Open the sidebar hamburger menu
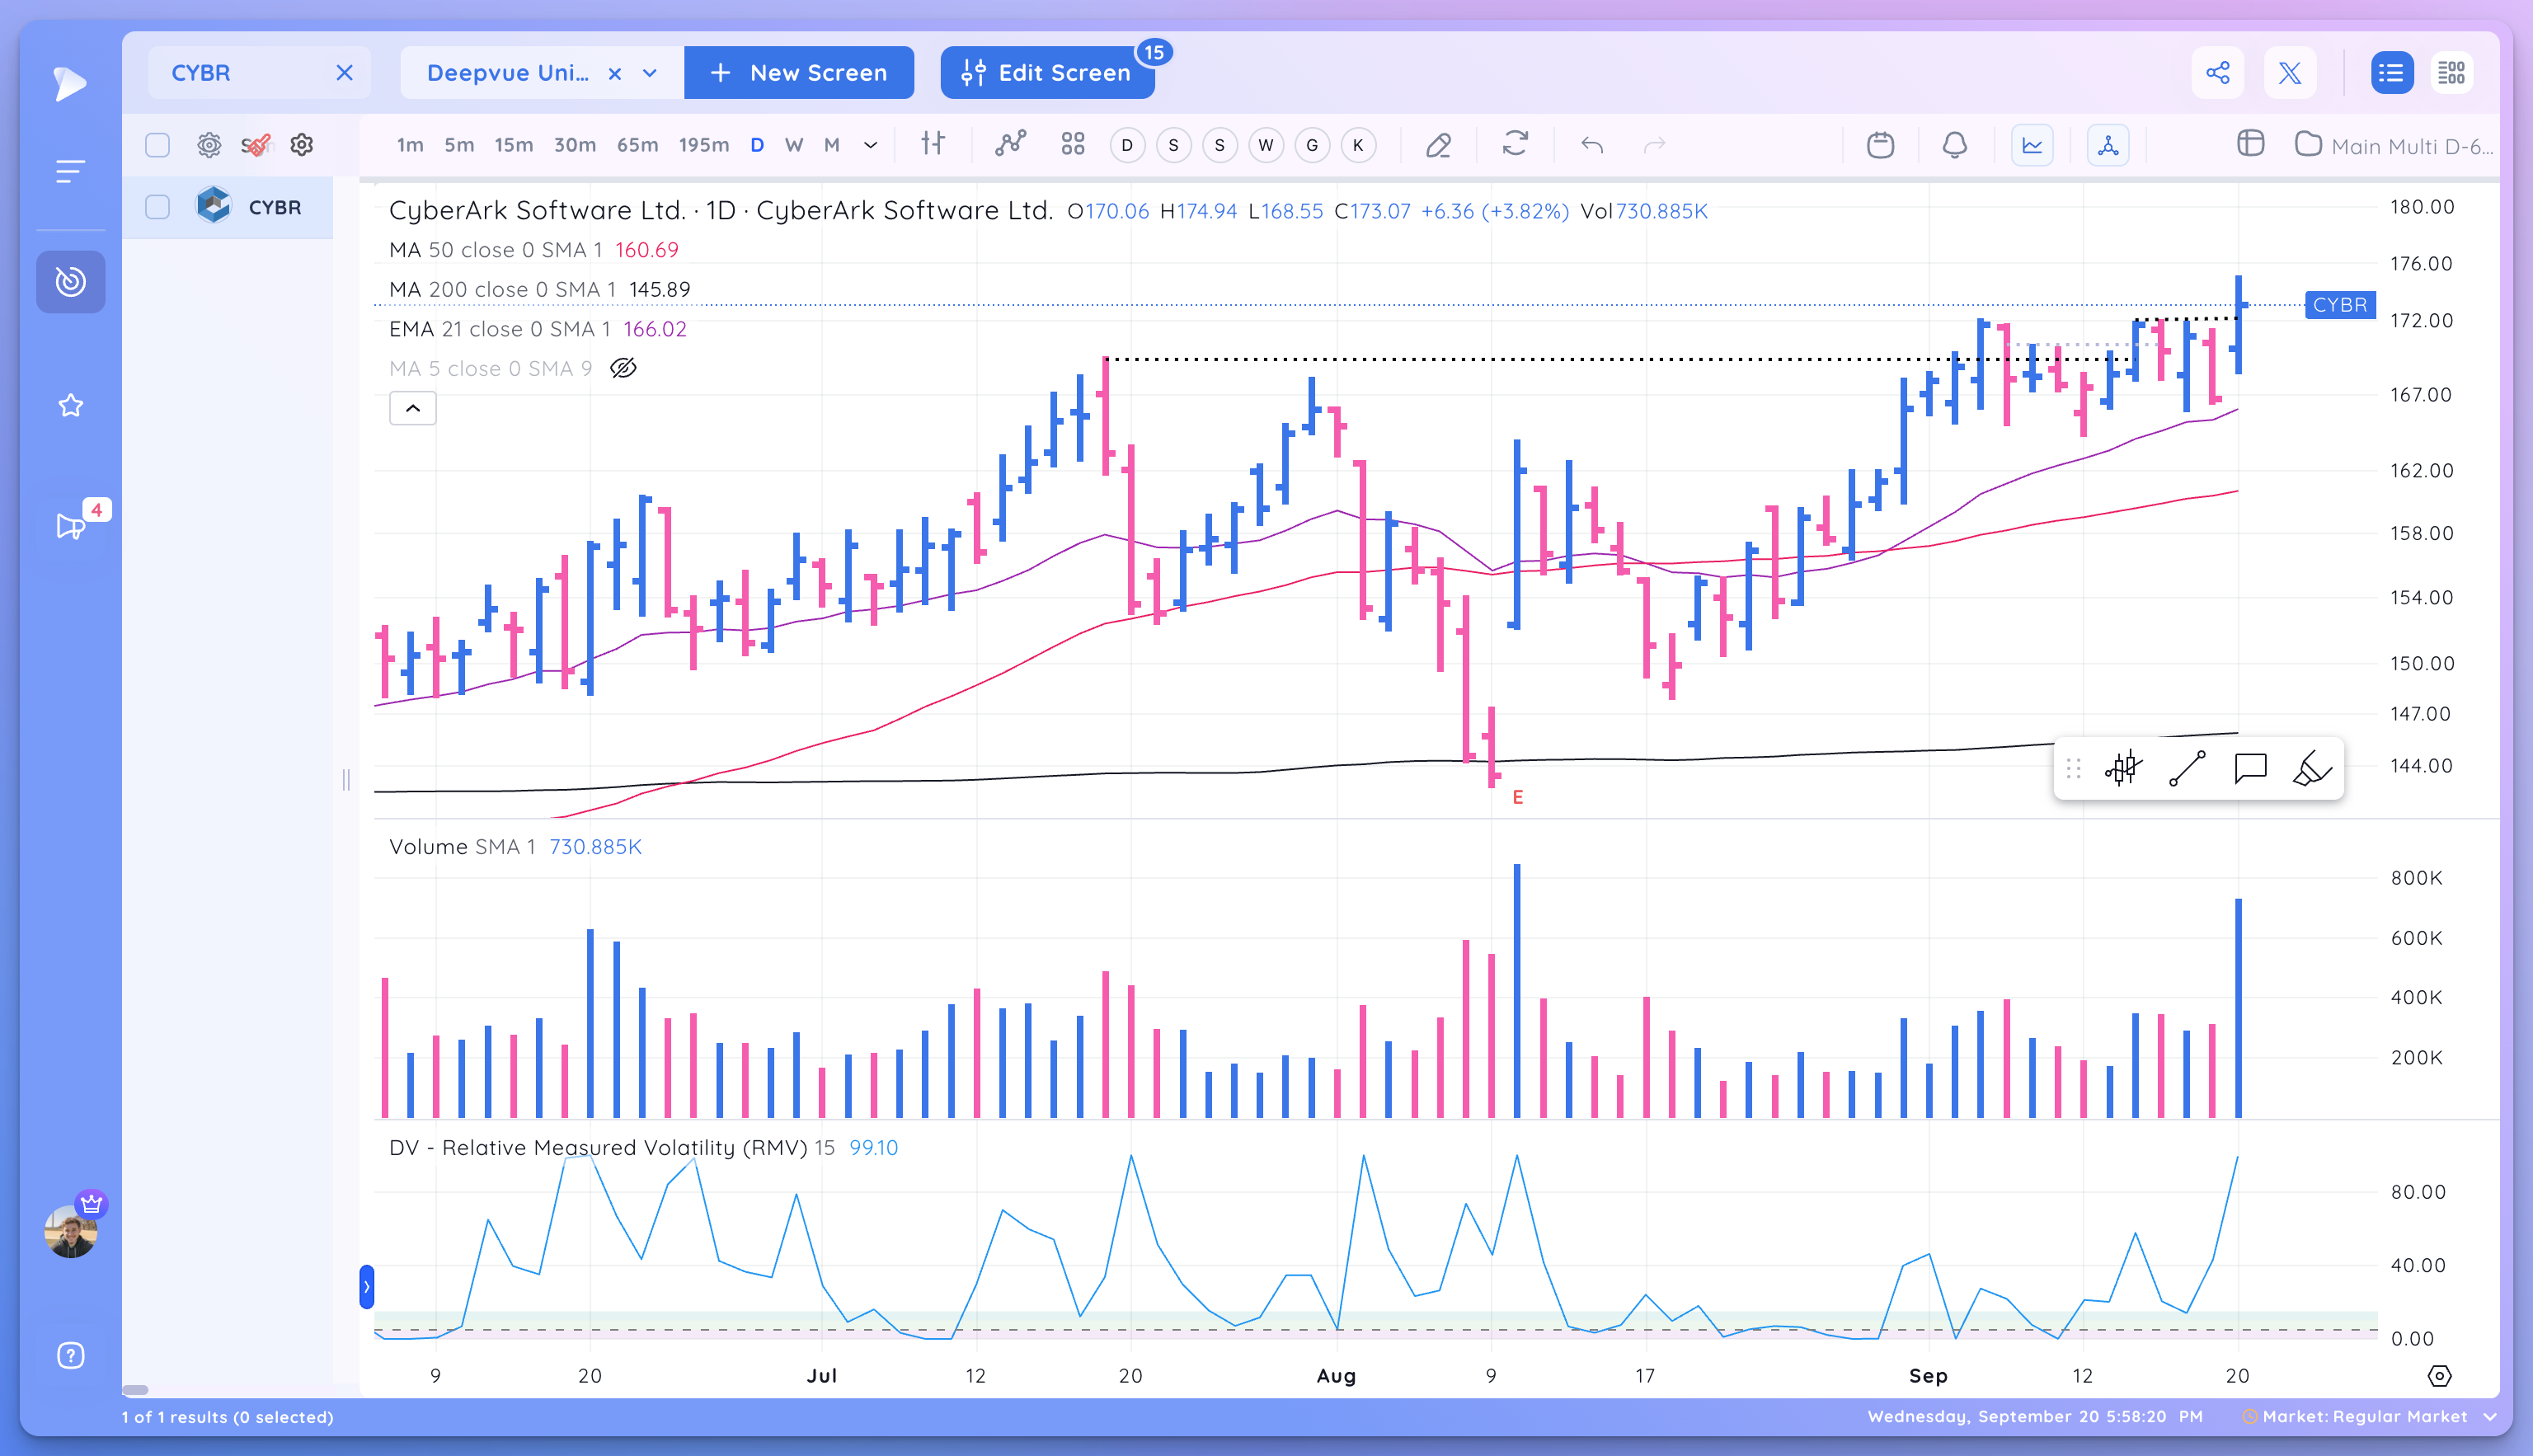 (x=69, y=171)
